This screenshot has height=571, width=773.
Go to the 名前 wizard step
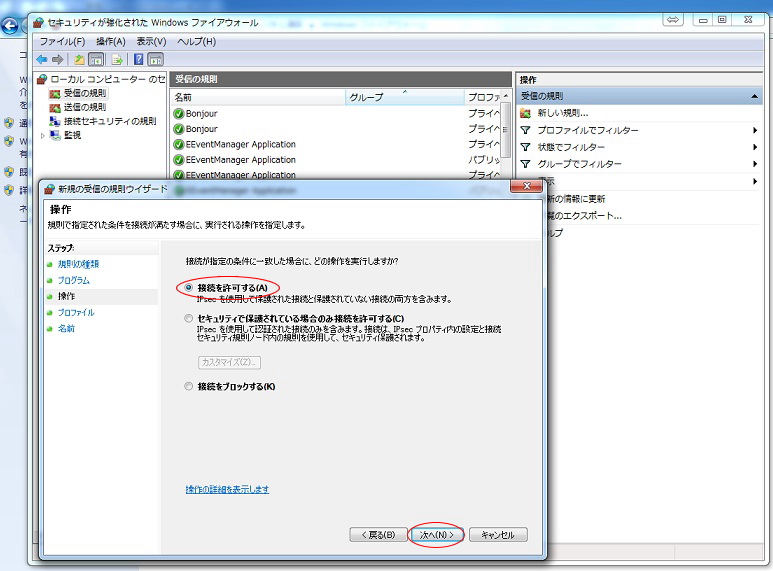click(x=66, y=328)
